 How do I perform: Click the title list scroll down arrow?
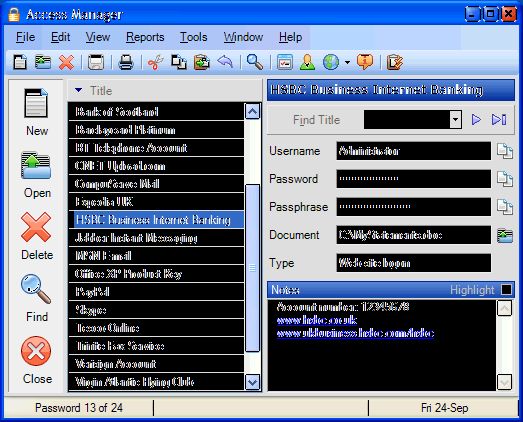(252, 382)
